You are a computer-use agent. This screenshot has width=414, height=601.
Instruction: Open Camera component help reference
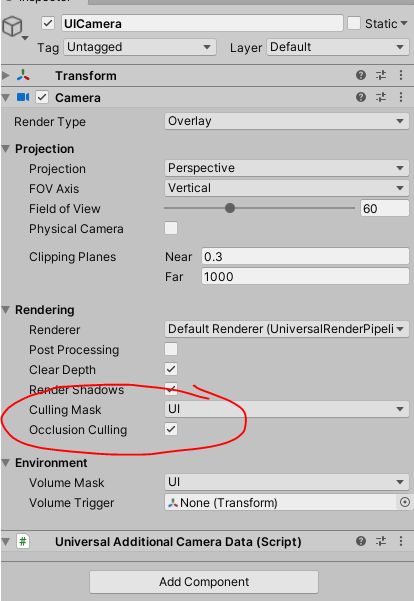(x=361, y=97)
